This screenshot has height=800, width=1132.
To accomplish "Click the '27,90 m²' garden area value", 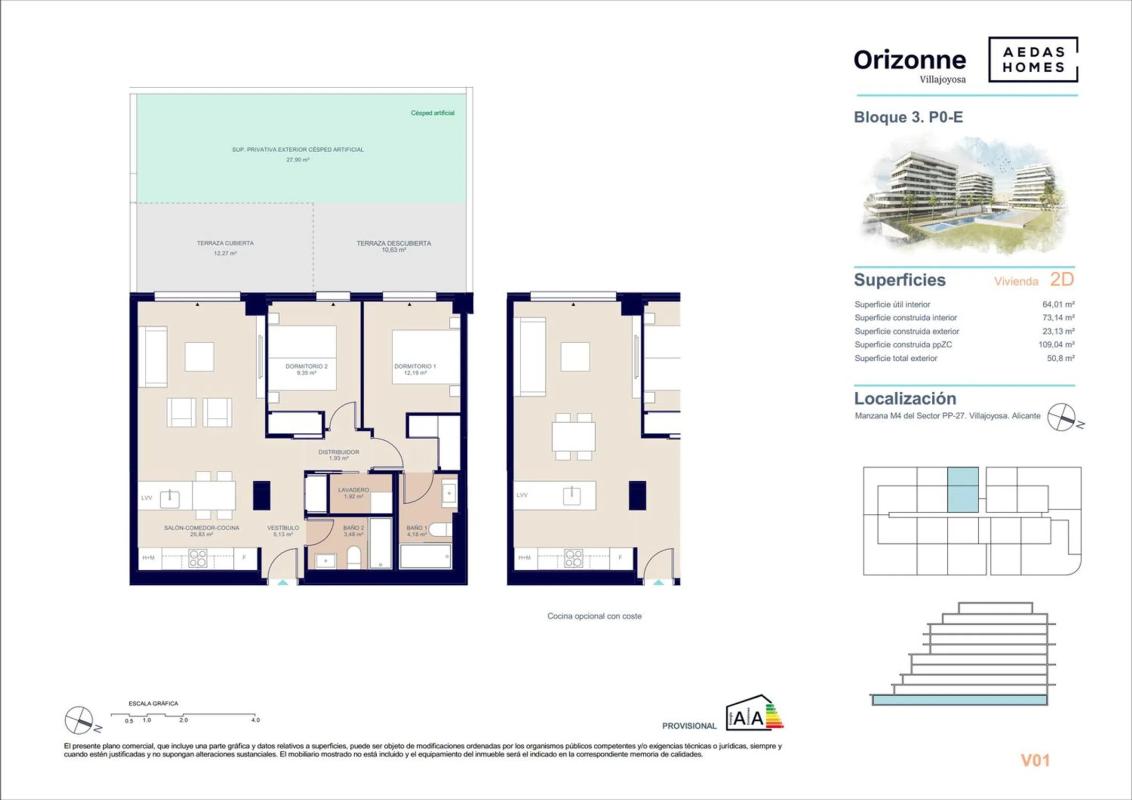I will coord(297,160).
